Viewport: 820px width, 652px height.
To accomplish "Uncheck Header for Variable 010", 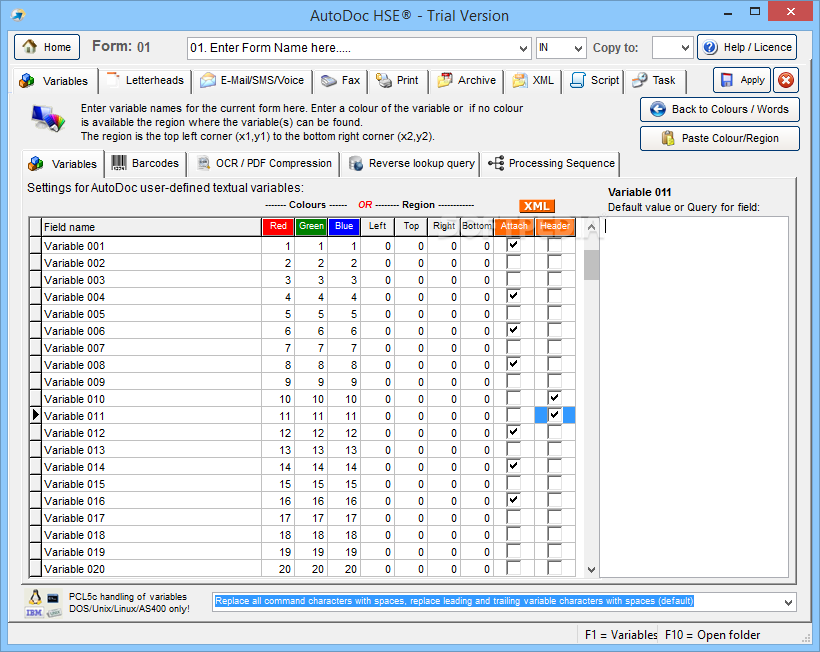I will click(x=554, y=398).
